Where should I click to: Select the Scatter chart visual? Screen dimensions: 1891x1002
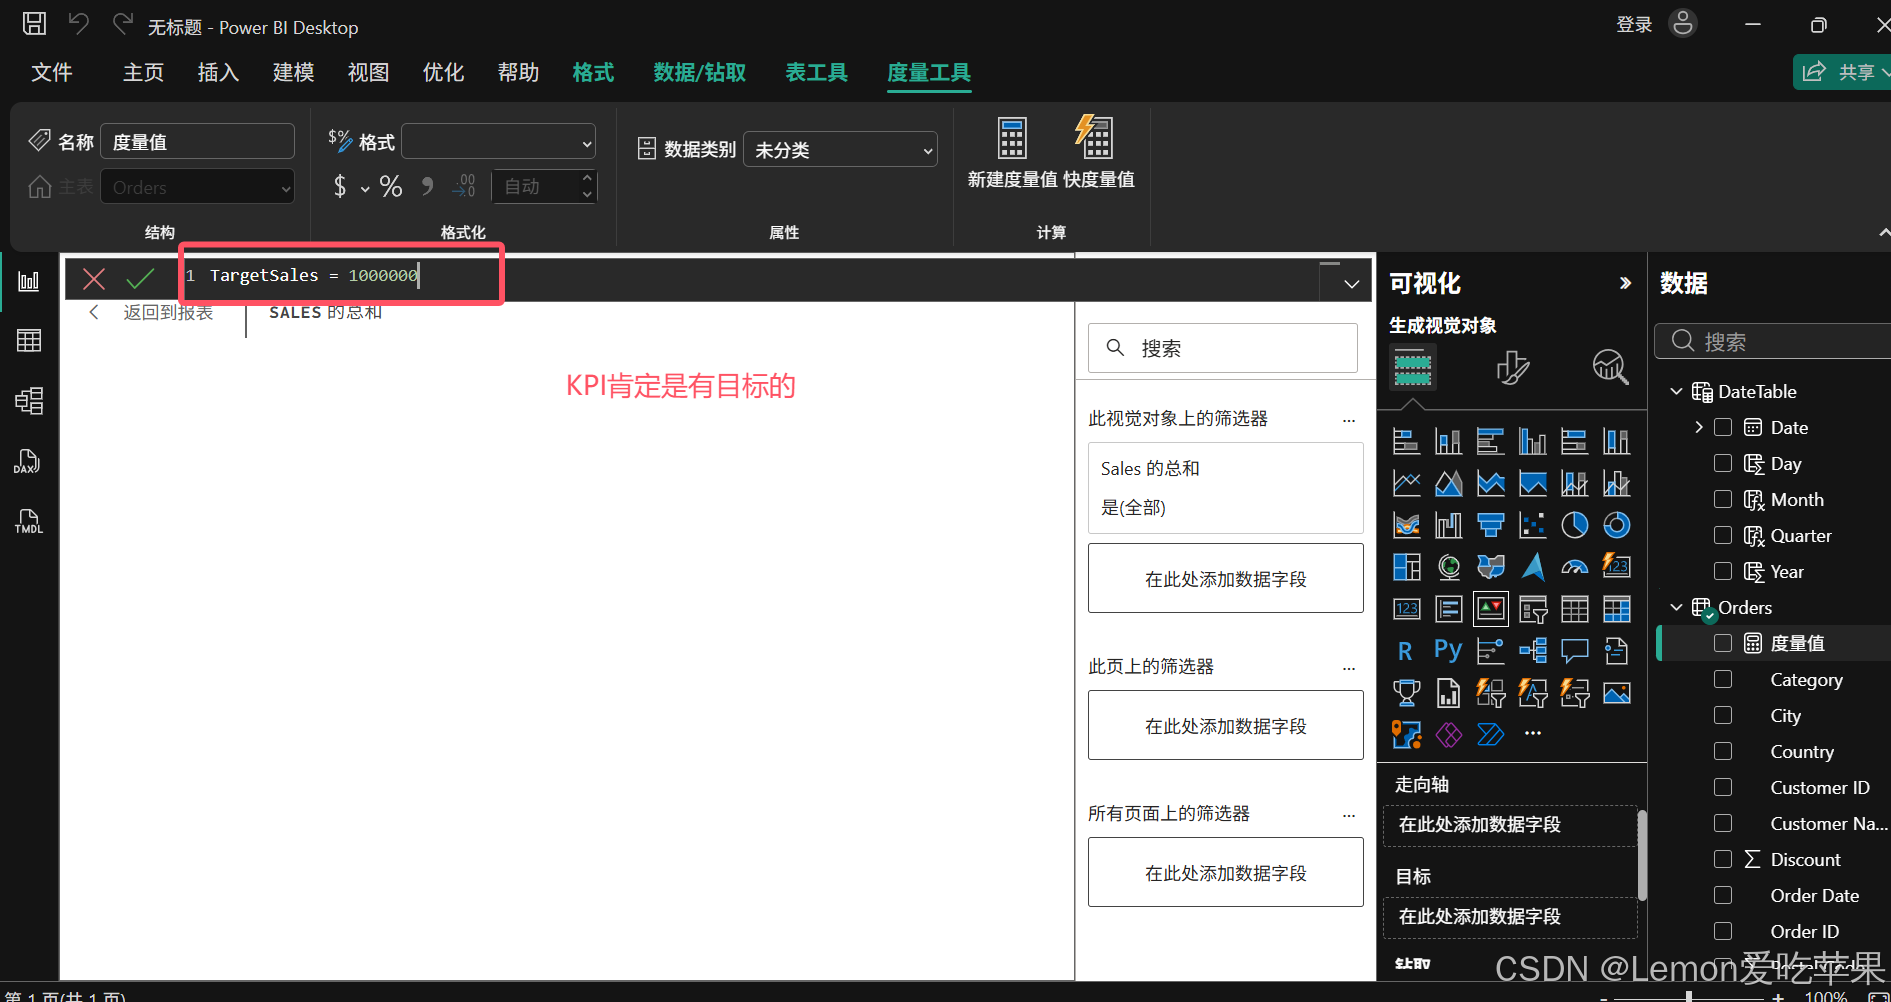click(x=1532, y=525)
